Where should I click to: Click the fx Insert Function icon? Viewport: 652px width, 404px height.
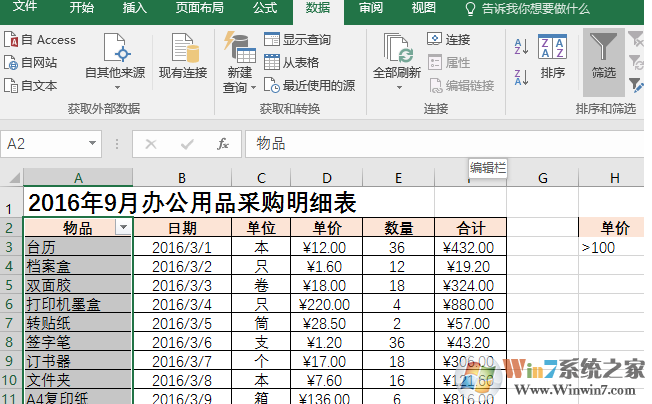tap(223, 144)
